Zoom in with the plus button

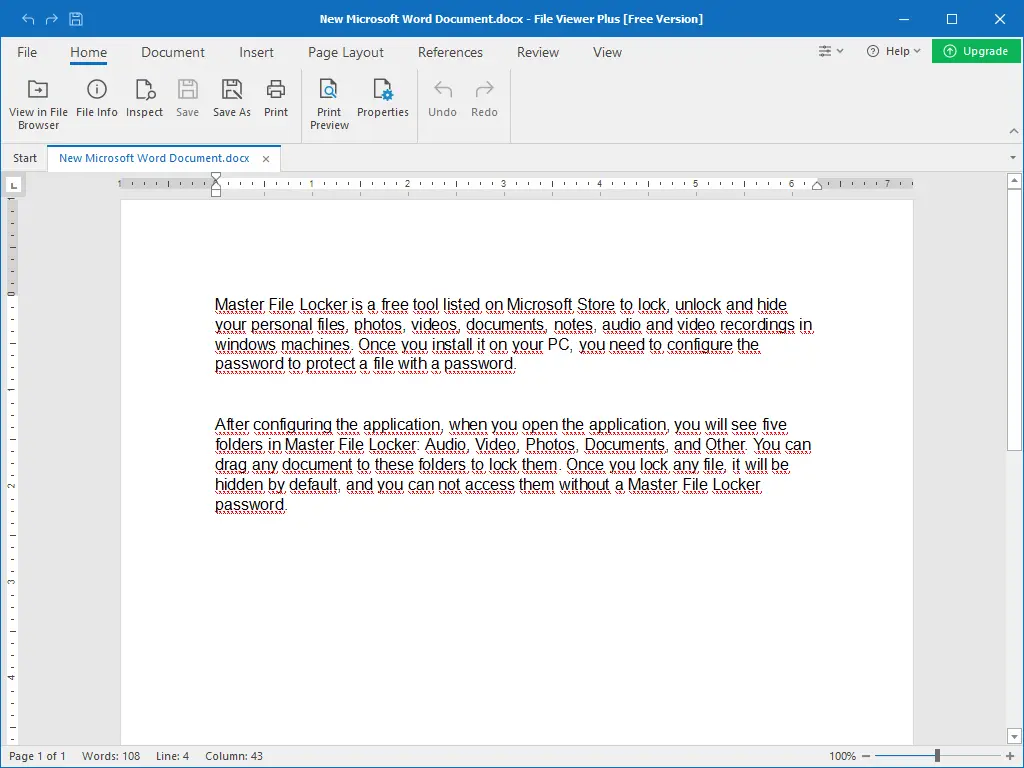pyautogui.click(x=1010, y=756)
